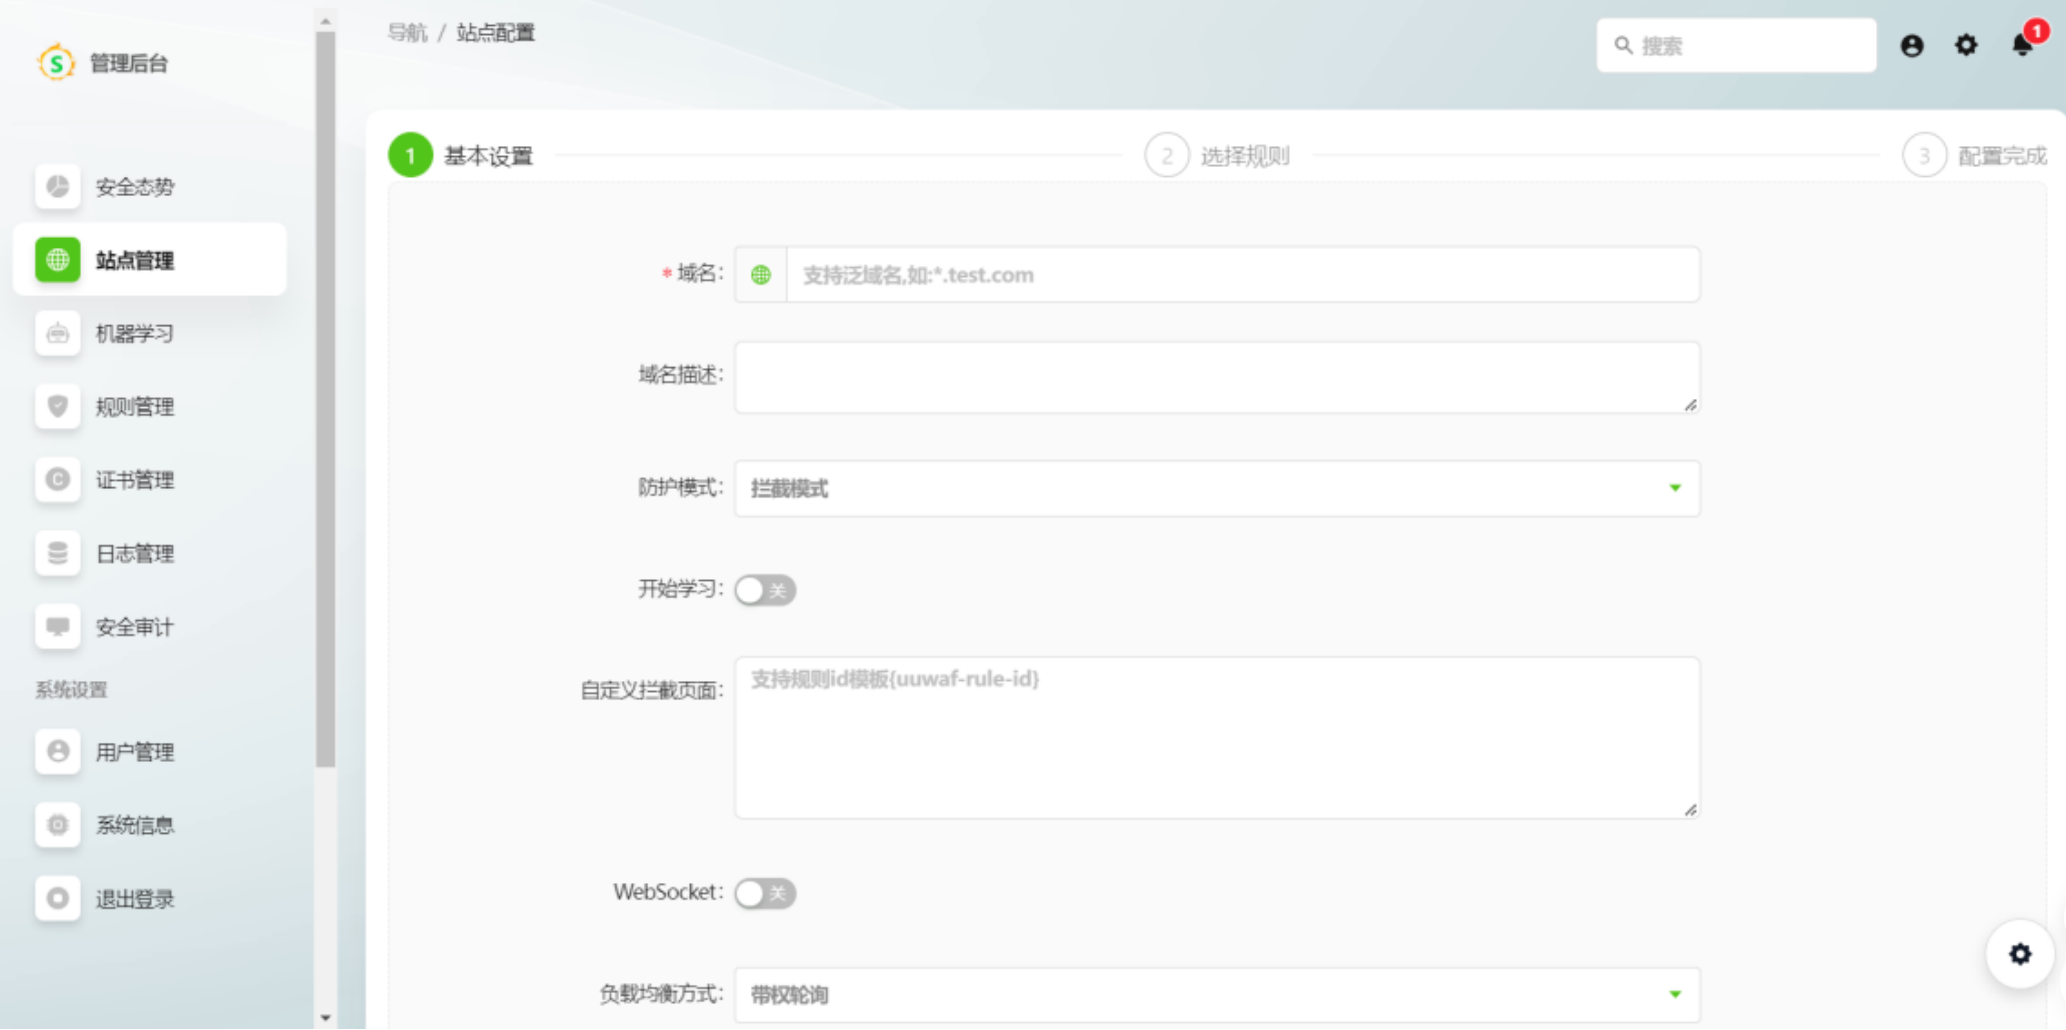This screenshot has width=2066, height=1030.
Task: Click the user account avatar icon
Action: coord(1911,46)
